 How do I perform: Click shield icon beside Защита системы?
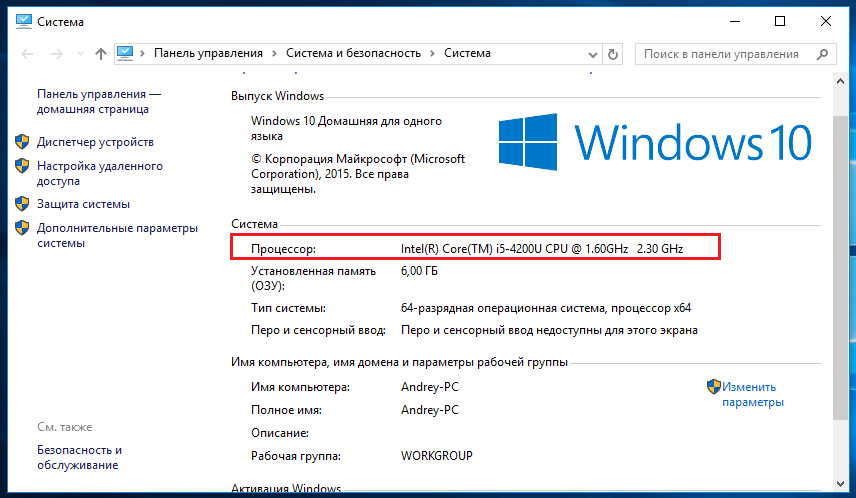(22, 204)
